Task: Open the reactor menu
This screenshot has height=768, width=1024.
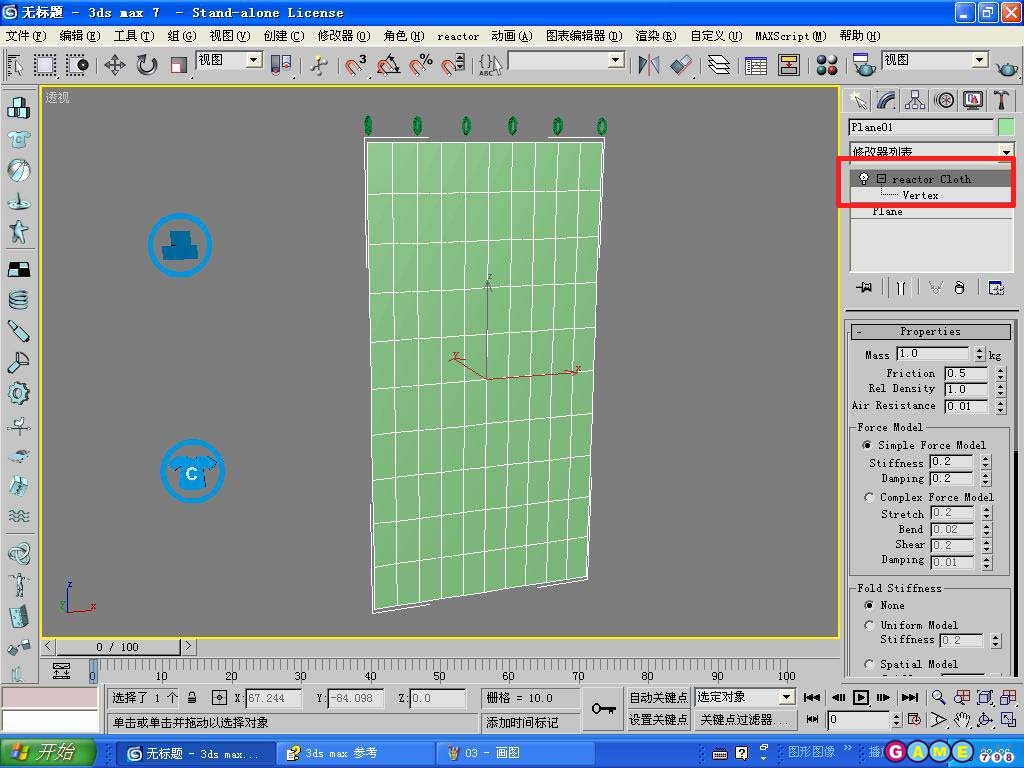Action: click(x=457, y=36)
